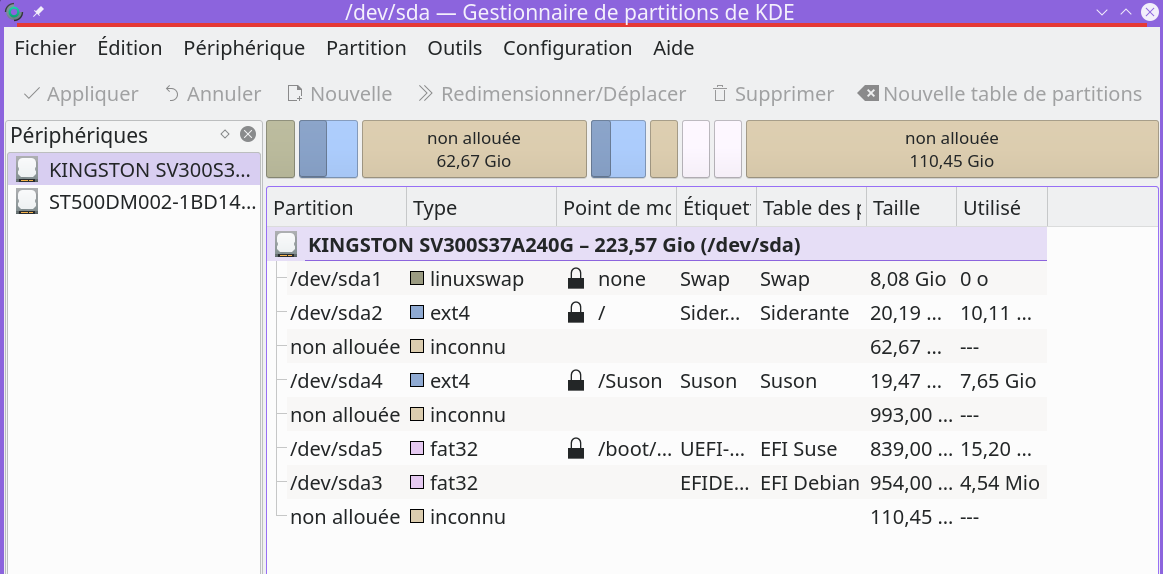Click the Redimensionner/Déplacer toolbar icon
1163x574 pixels.
[425, 94]
